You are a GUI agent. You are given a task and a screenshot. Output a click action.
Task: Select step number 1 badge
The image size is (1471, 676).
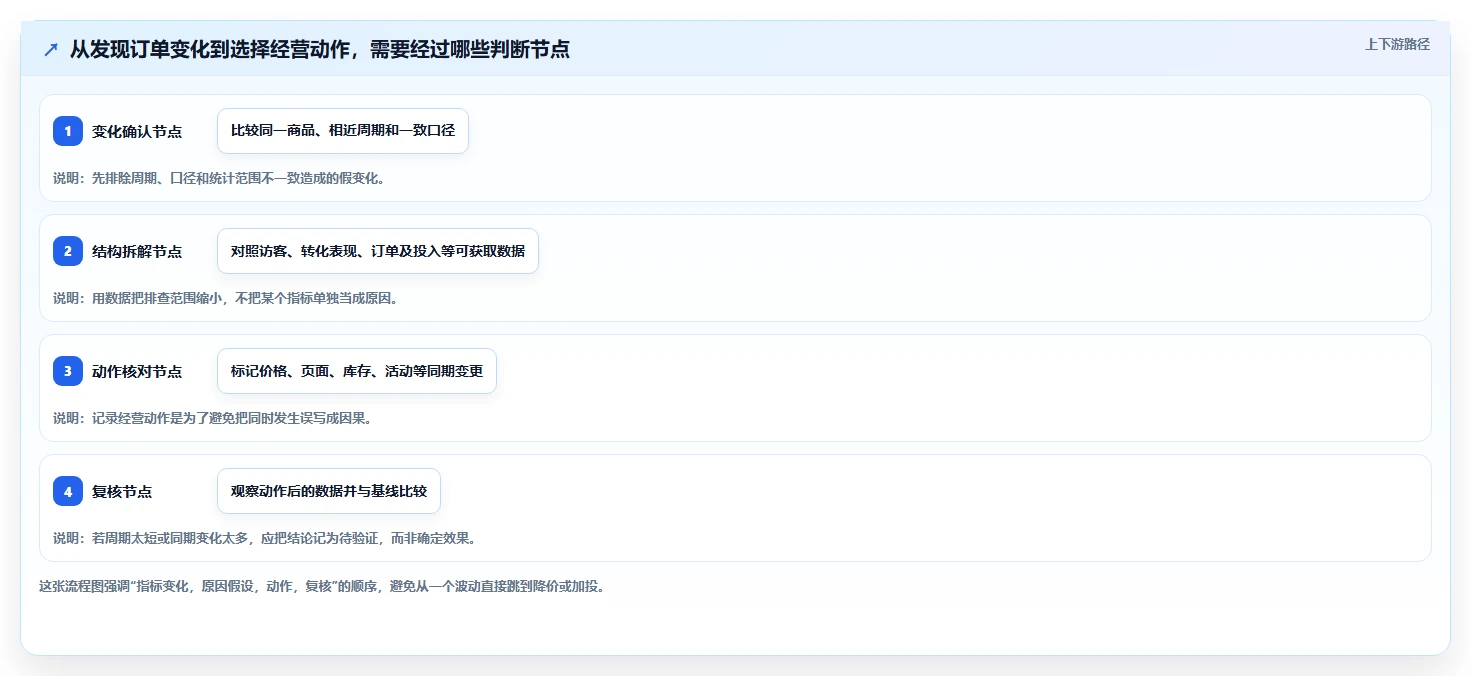point(68,131)
